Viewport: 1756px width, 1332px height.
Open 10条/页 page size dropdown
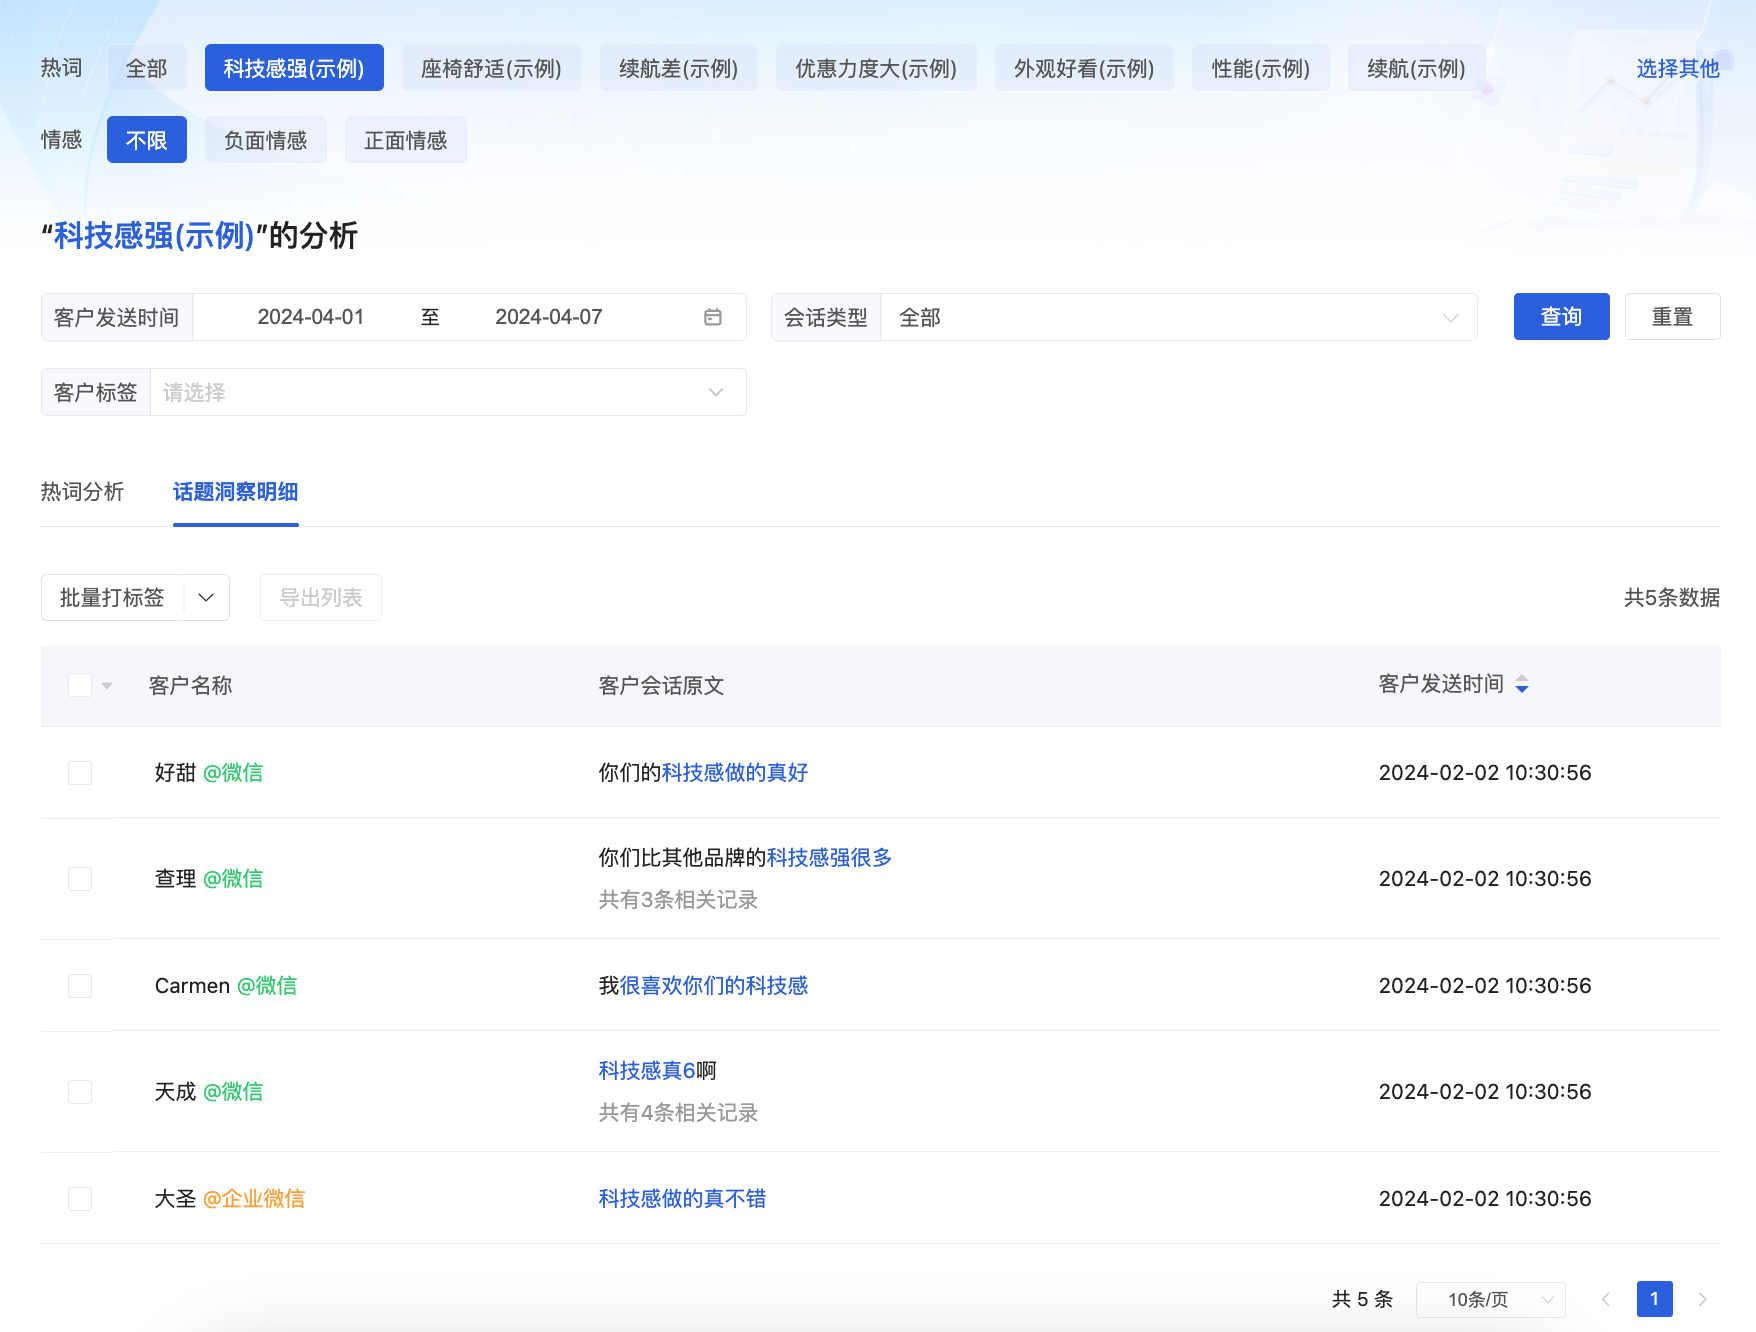(1491, 1299)
